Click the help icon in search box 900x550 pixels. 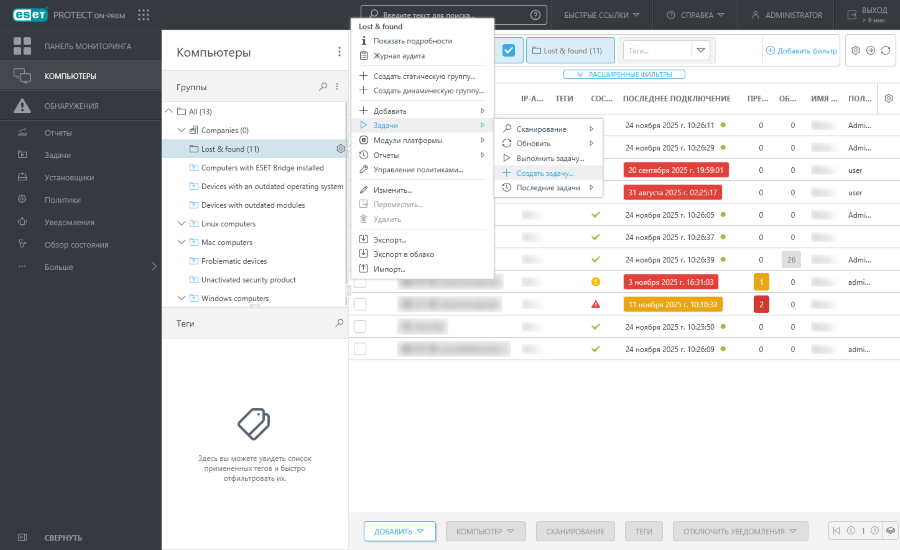537,15
